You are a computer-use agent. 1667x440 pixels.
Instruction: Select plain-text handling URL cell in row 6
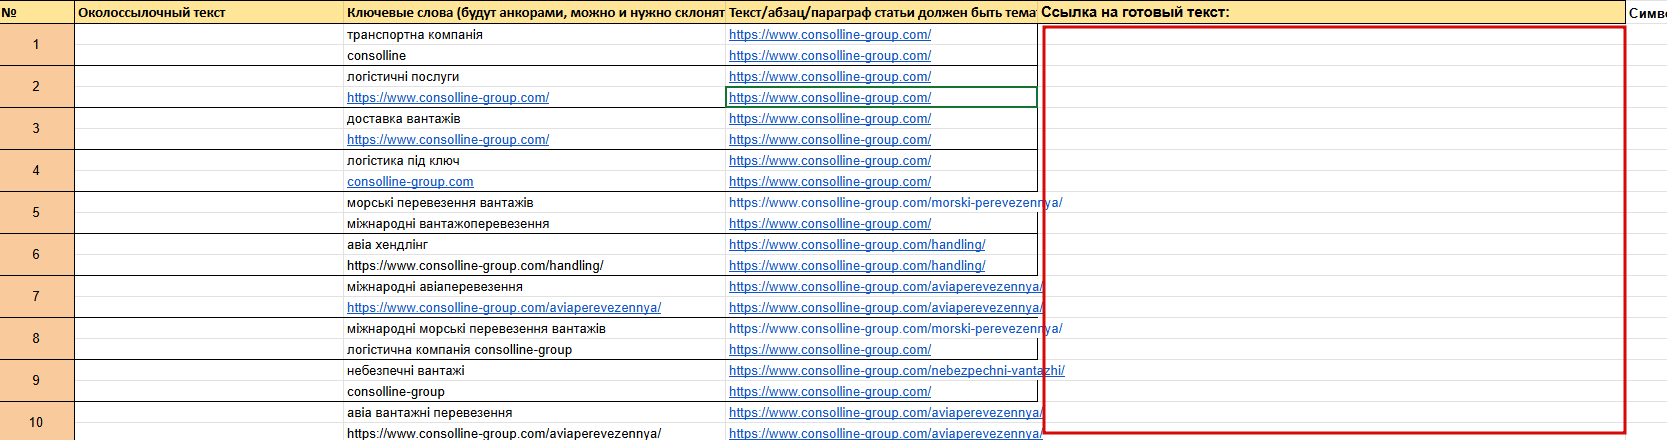tap(535, 266)
